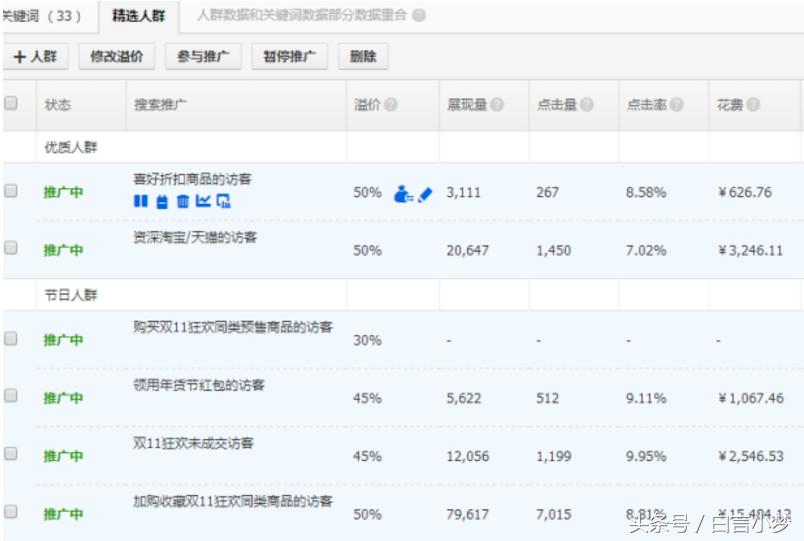Click the trash icon under 喜好折扣商品的访客

pos(183,202)
